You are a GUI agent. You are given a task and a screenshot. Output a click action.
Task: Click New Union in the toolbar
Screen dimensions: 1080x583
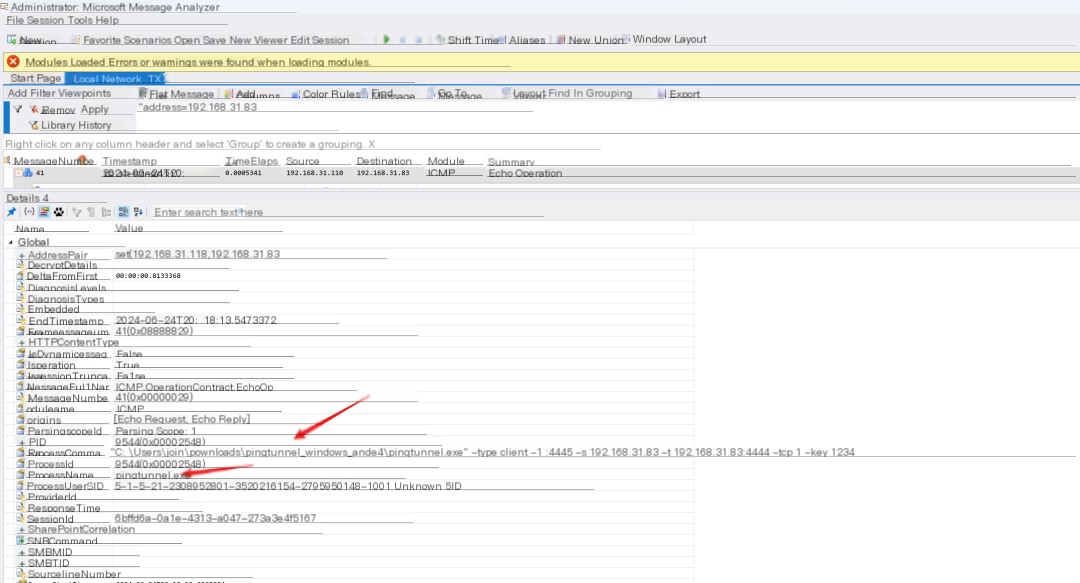590,40
